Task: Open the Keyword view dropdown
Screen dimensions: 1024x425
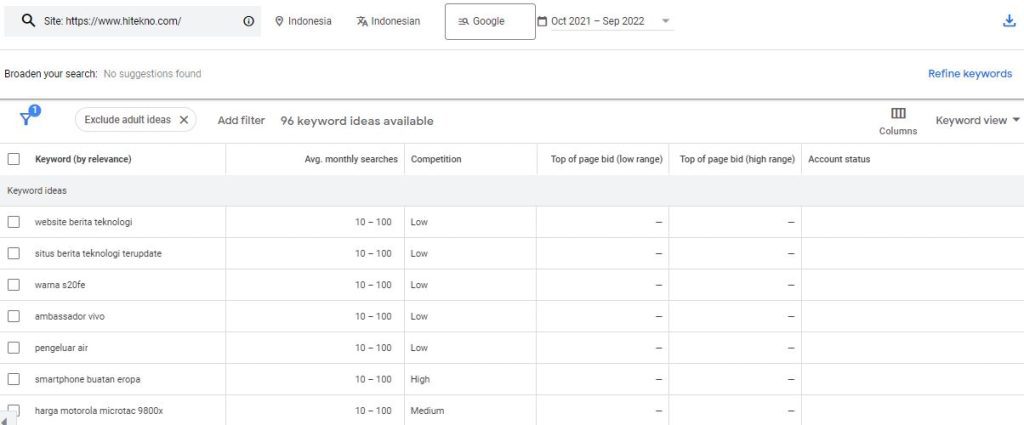Action: (978, 120)
